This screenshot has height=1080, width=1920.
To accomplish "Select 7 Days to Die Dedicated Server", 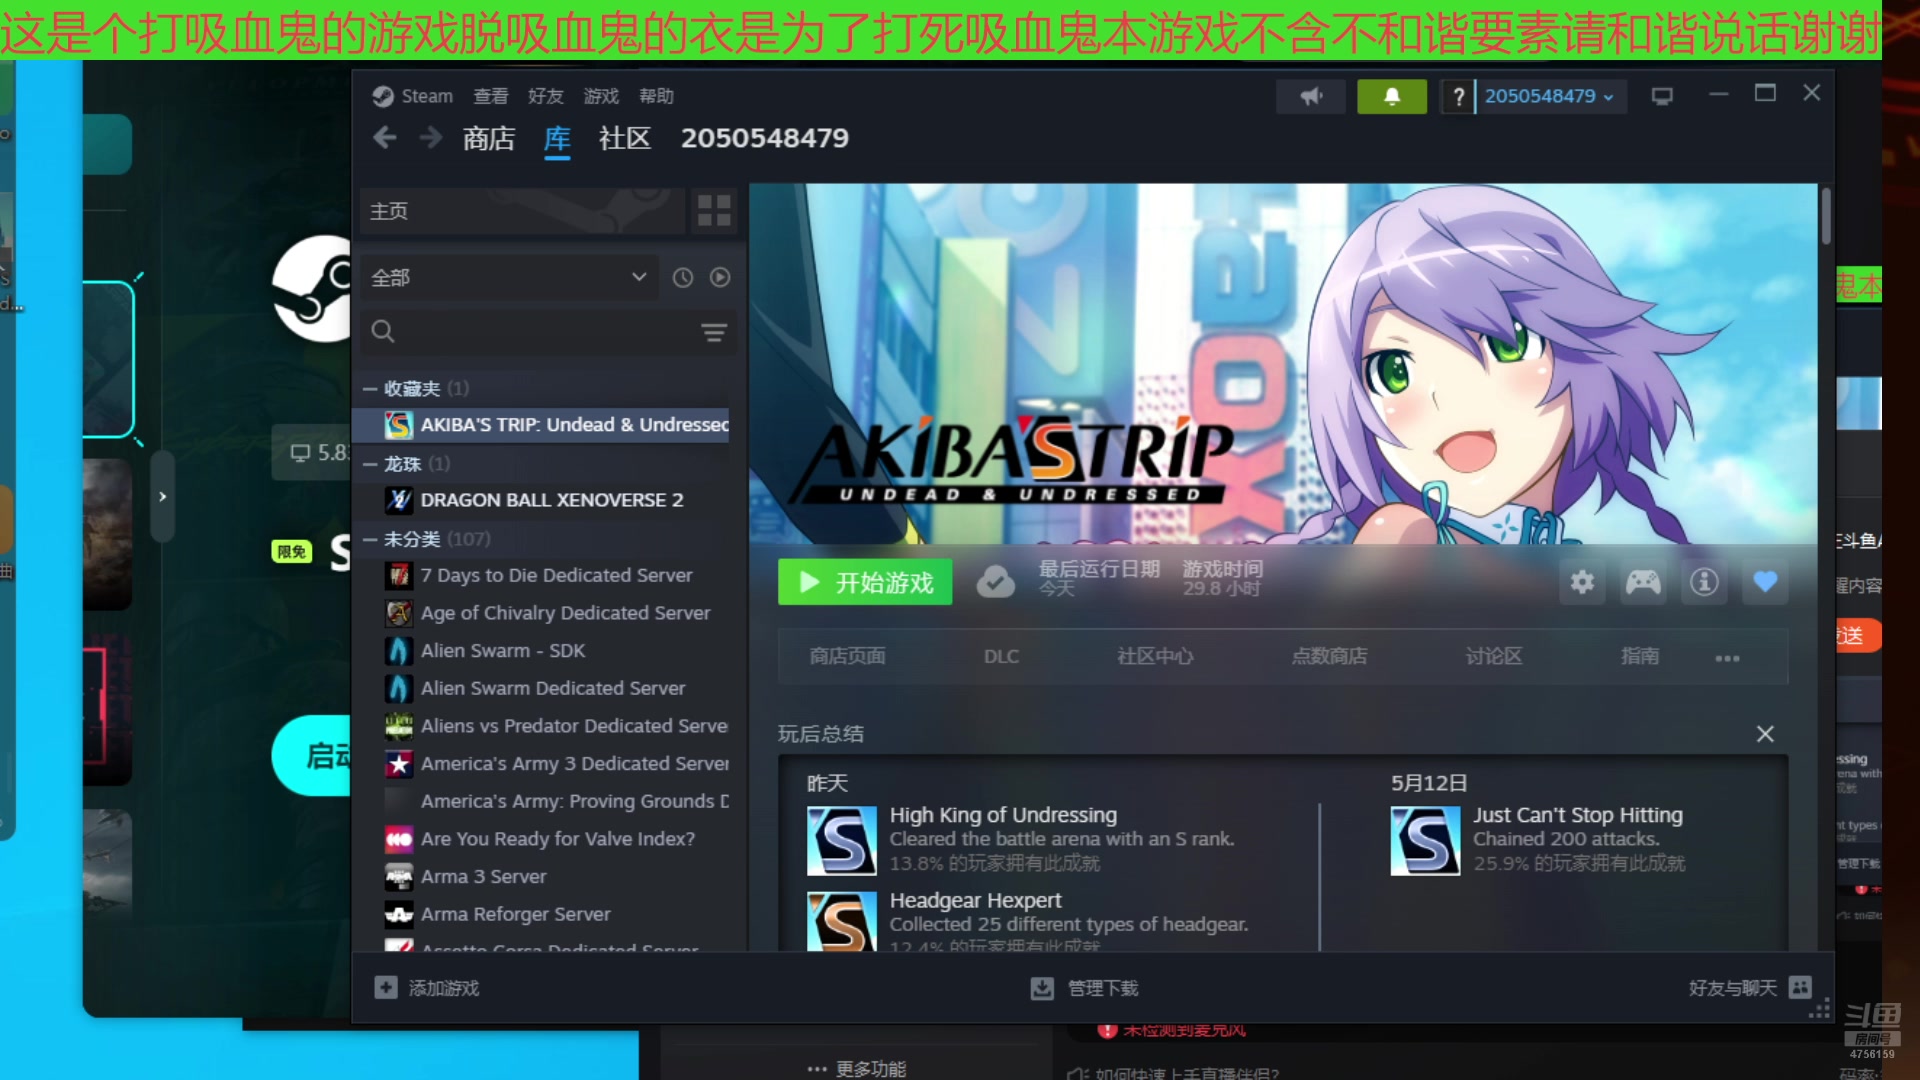I will [x=541, y=575].
